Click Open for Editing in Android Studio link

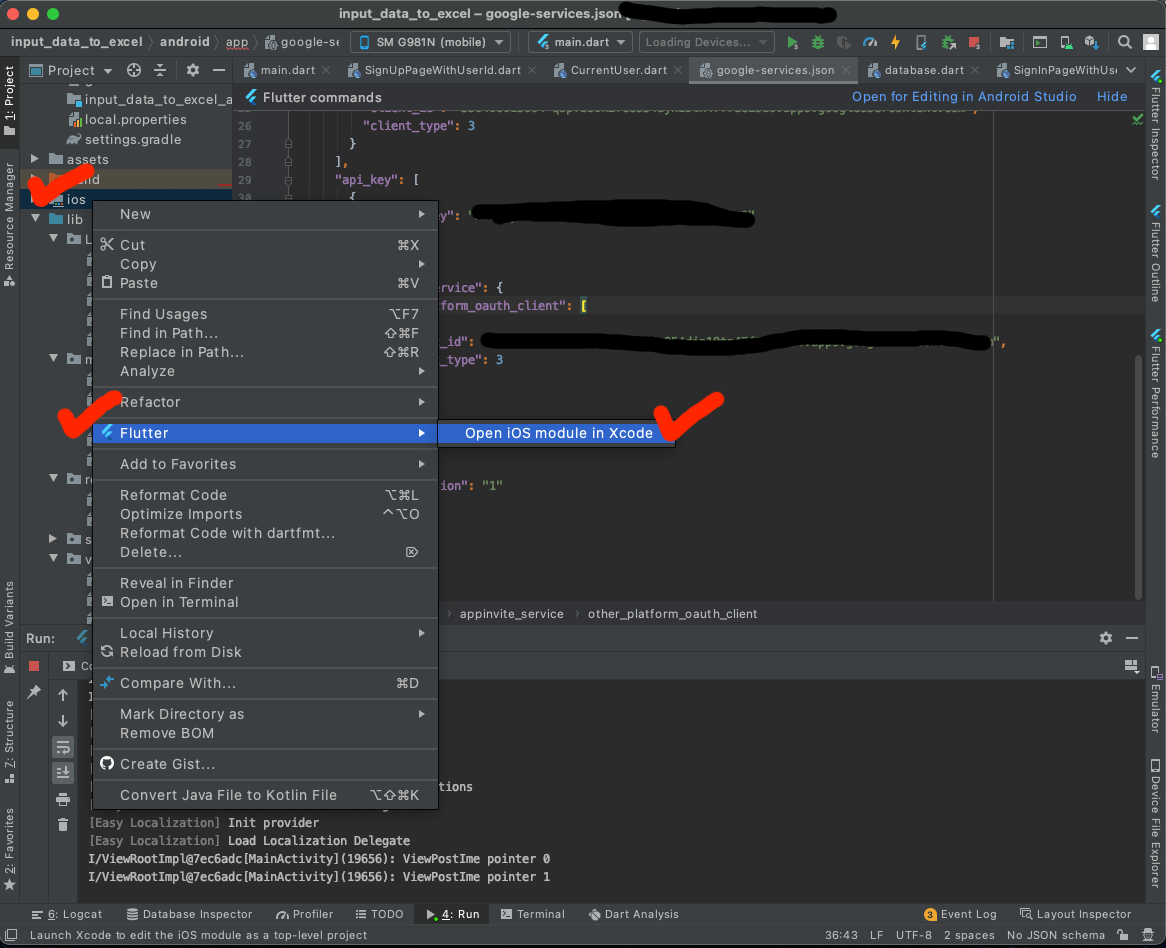pos(964,97)
